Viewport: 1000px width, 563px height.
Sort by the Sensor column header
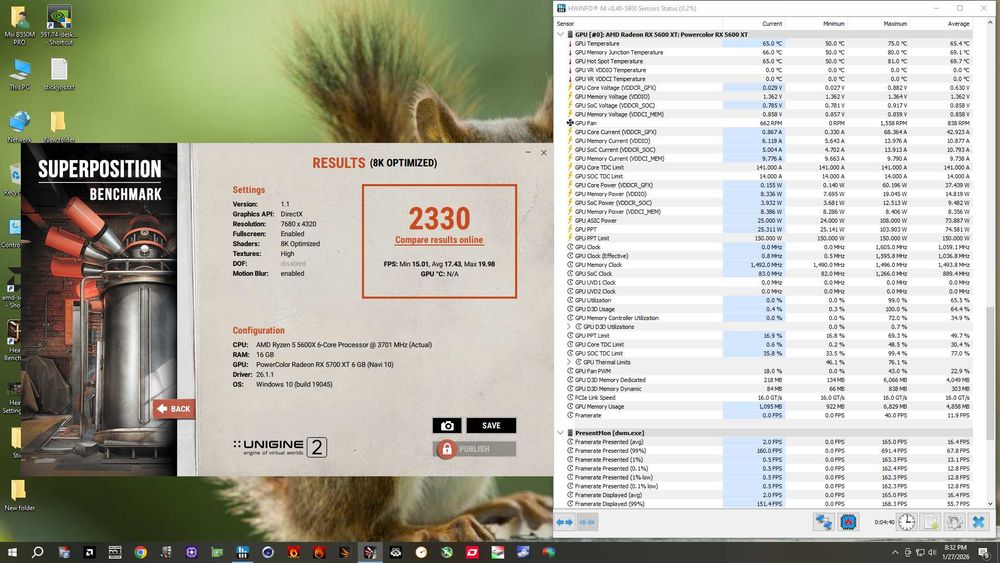pos(640,24)
